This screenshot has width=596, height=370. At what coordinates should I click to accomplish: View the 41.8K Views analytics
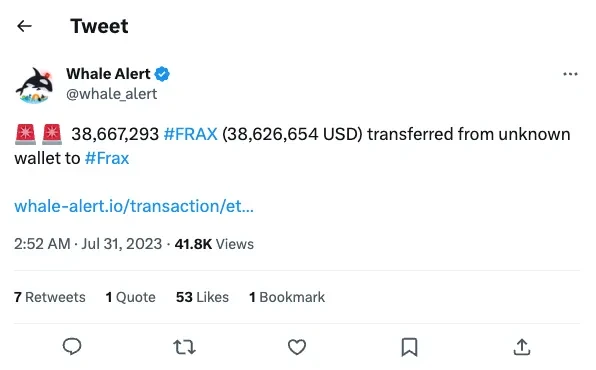tap(214, 244)
